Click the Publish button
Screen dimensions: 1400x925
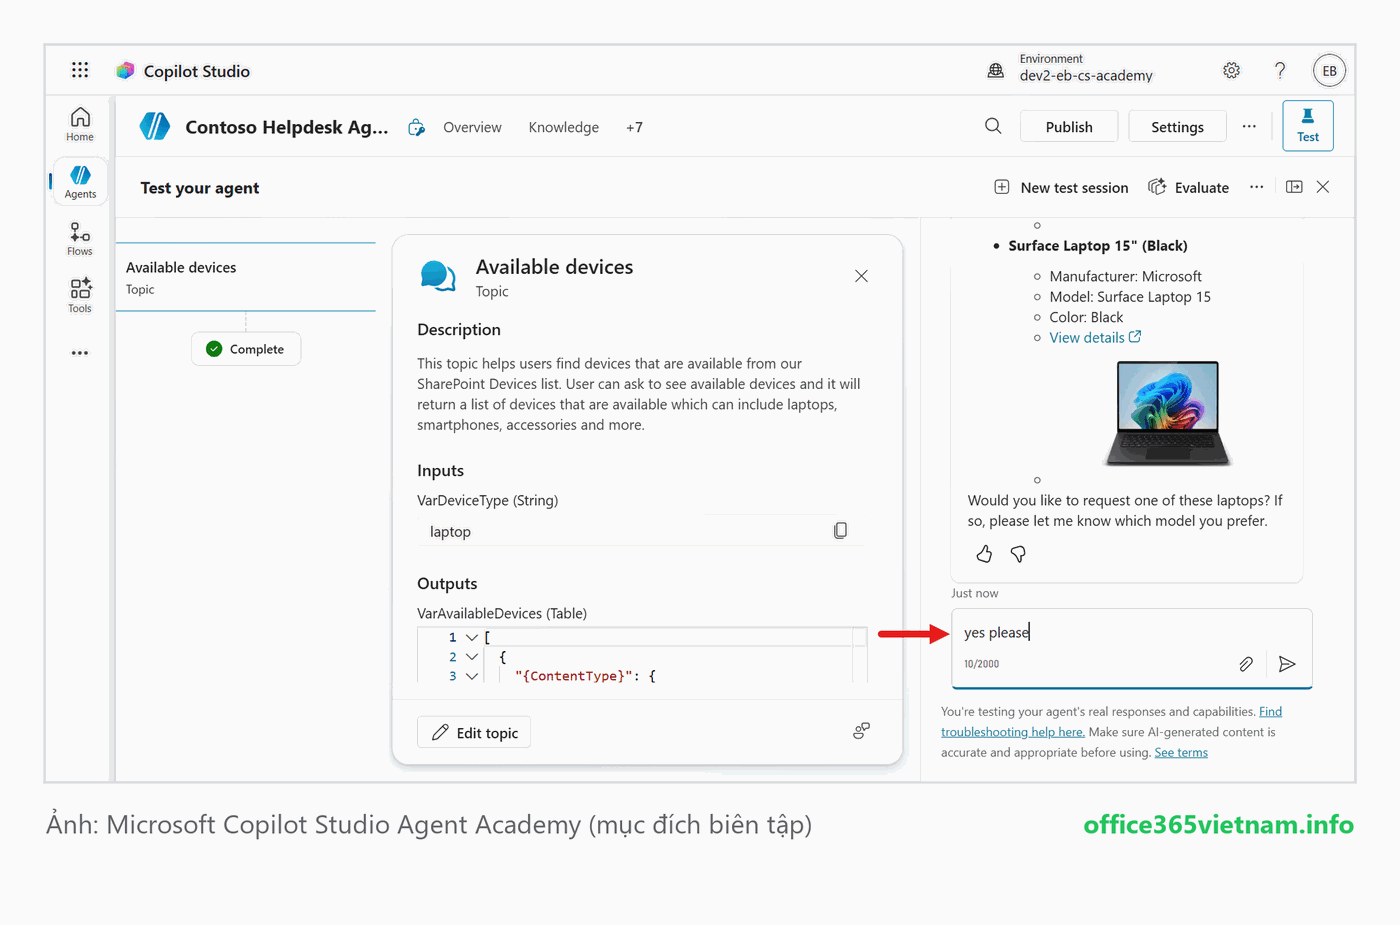coord(1069,126)
